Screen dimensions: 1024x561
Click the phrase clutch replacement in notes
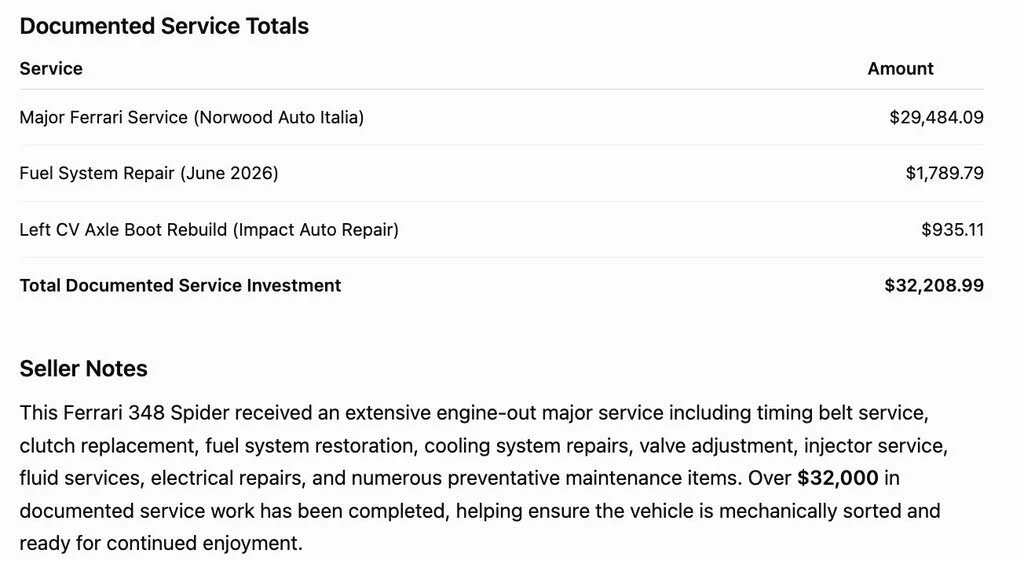(108, 446)
